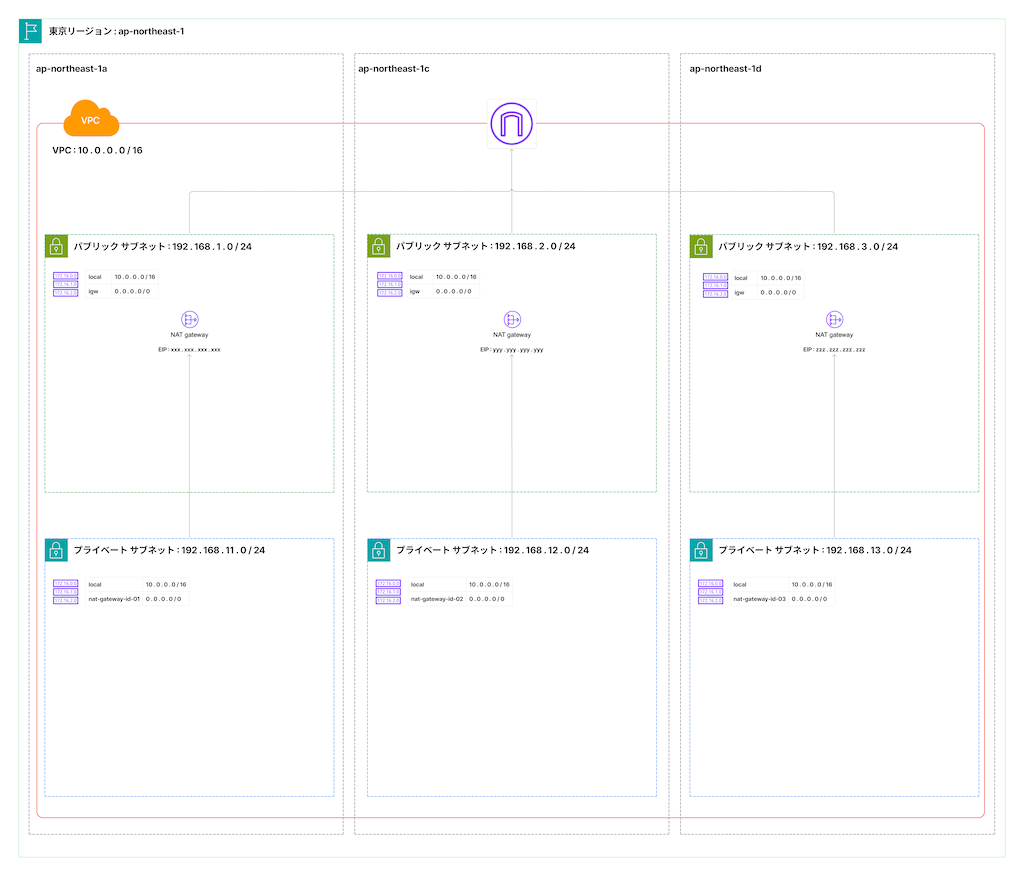Select the route table icon in subnet 192.168.1.0/24

click(x=65, y=284)
